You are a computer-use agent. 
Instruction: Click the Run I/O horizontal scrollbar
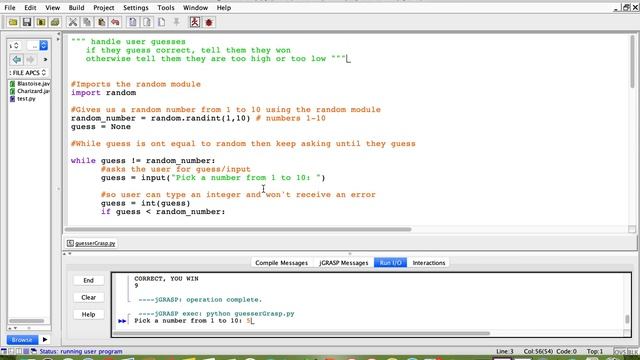click(x=301, y=333)
